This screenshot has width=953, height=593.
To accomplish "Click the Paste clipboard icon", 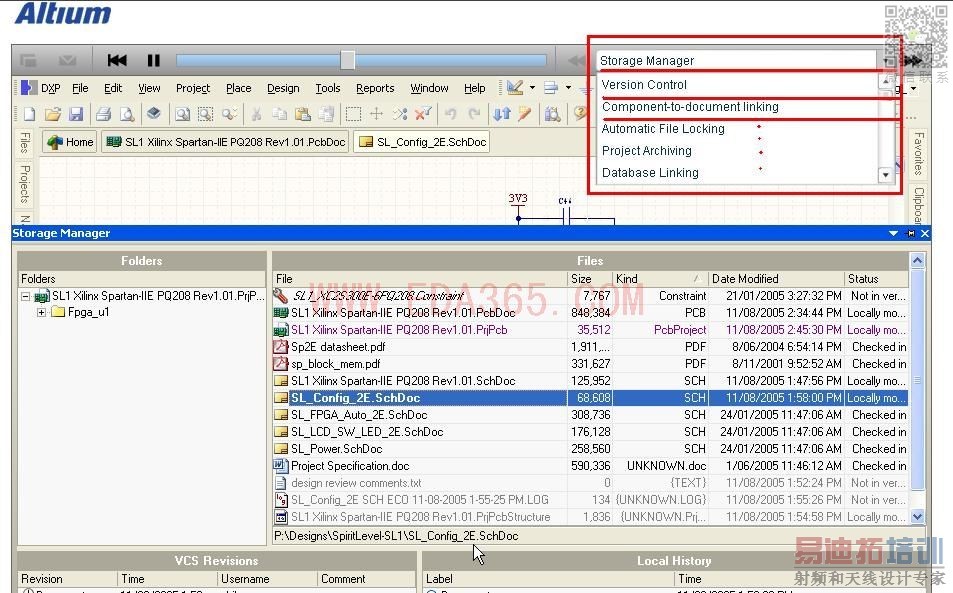I will (x=303, y=114).
